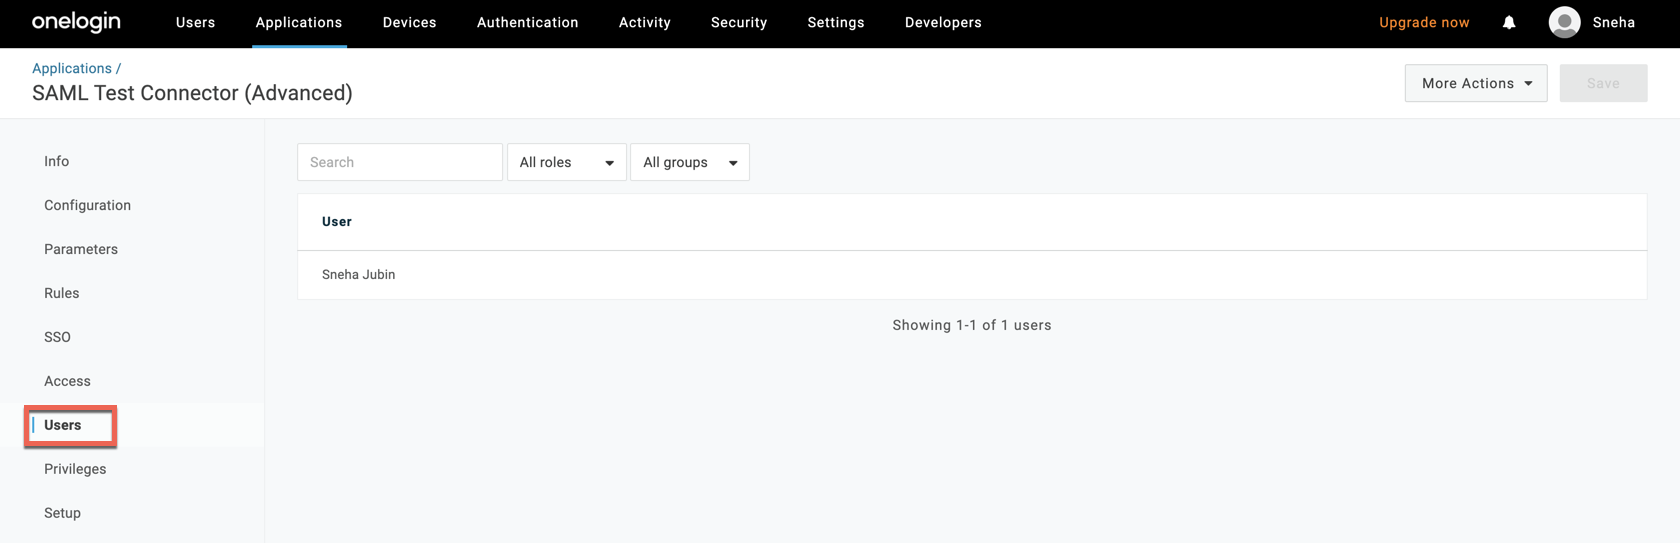Viewport: 1680px width, 543px height.
Task: Go back via Applications breadcrumb
Action: click(x=72, y=68)
